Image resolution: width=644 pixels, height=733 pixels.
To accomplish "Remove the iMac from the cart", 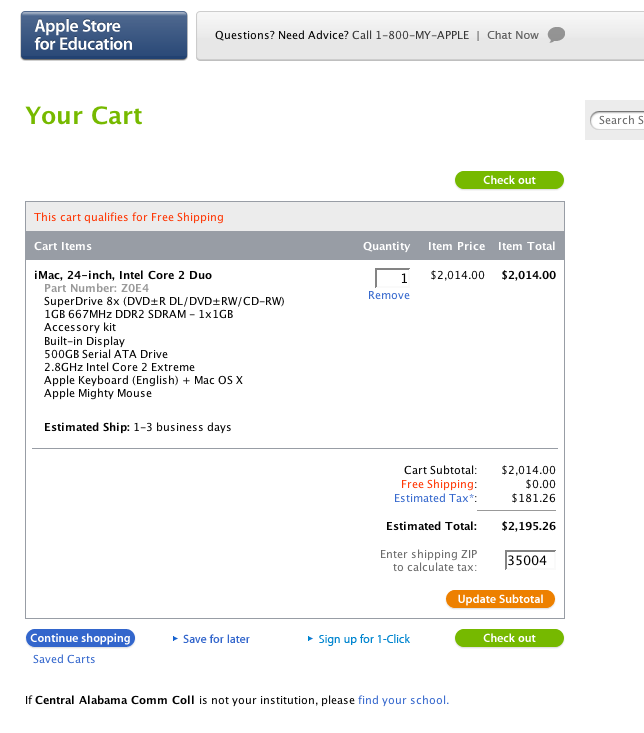I will 389,295.
